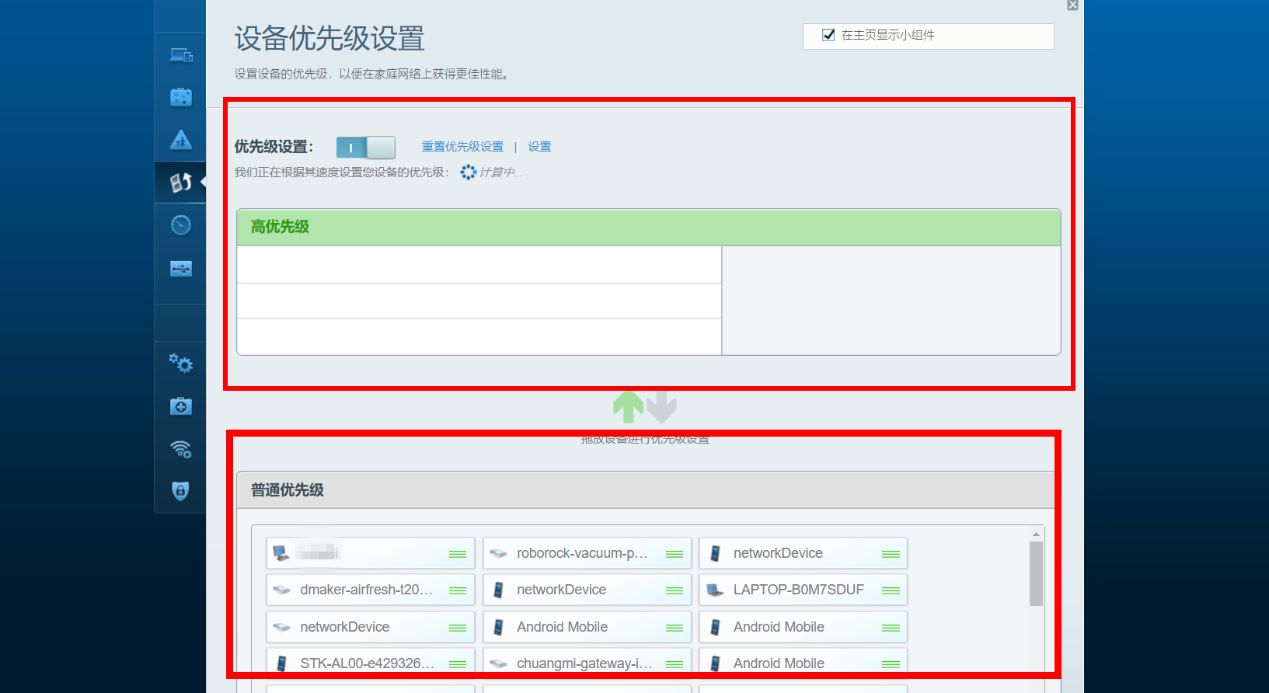Open the External Storage USB icon
1269x693 pixels.
(x=181, y=268)
